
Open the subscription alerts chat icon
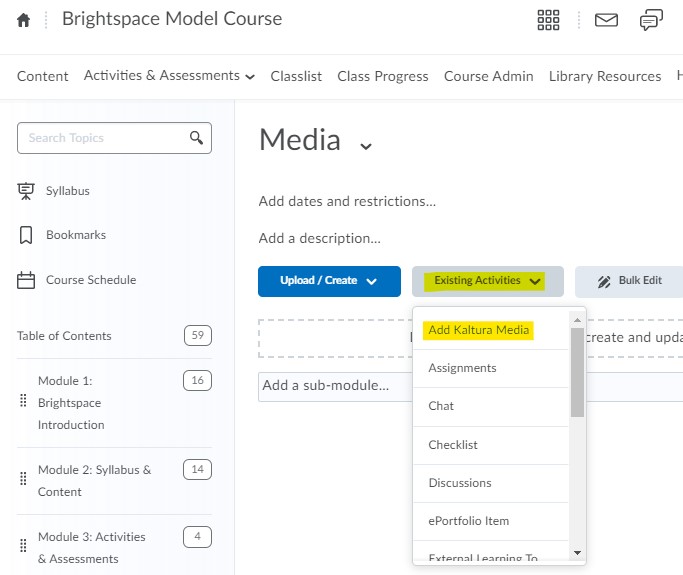point(651,20)
